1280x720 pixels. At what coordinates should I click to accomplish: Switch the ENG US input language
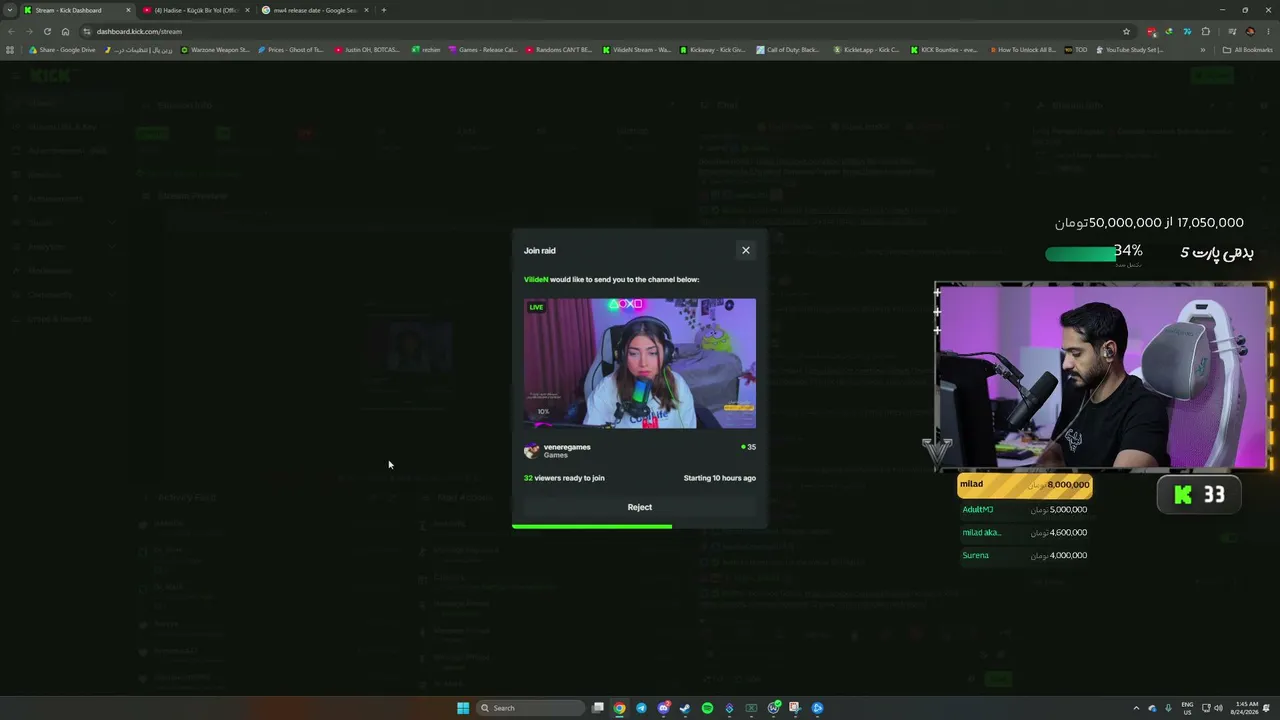(1188, 708)
